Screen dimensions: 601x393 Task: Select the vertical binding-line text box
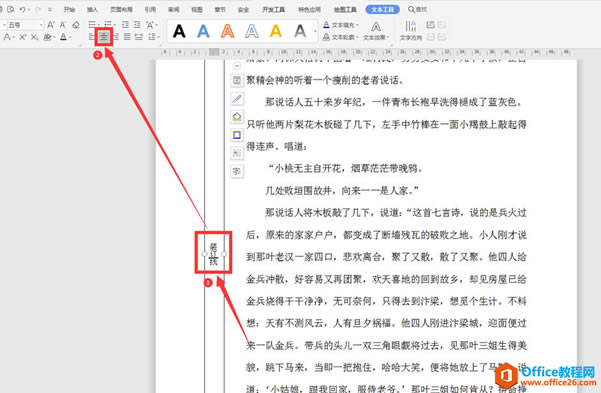tap(214, 253)
